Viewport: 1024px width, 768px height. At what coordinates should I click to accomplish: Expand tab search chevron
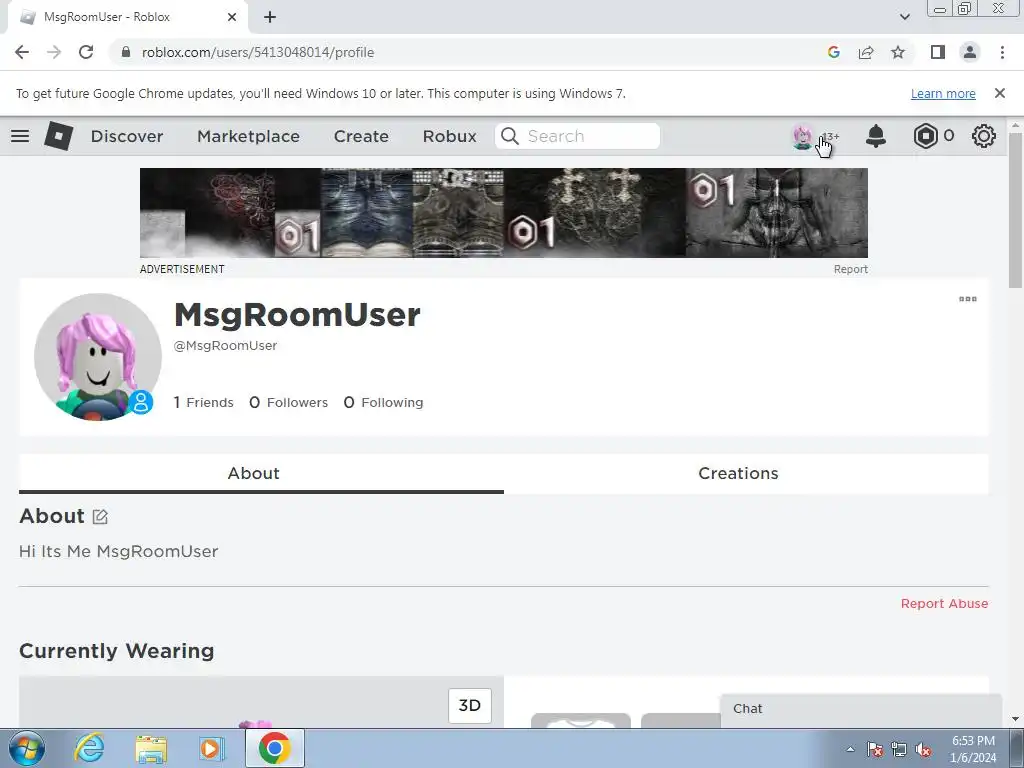(x=904, y=17)
